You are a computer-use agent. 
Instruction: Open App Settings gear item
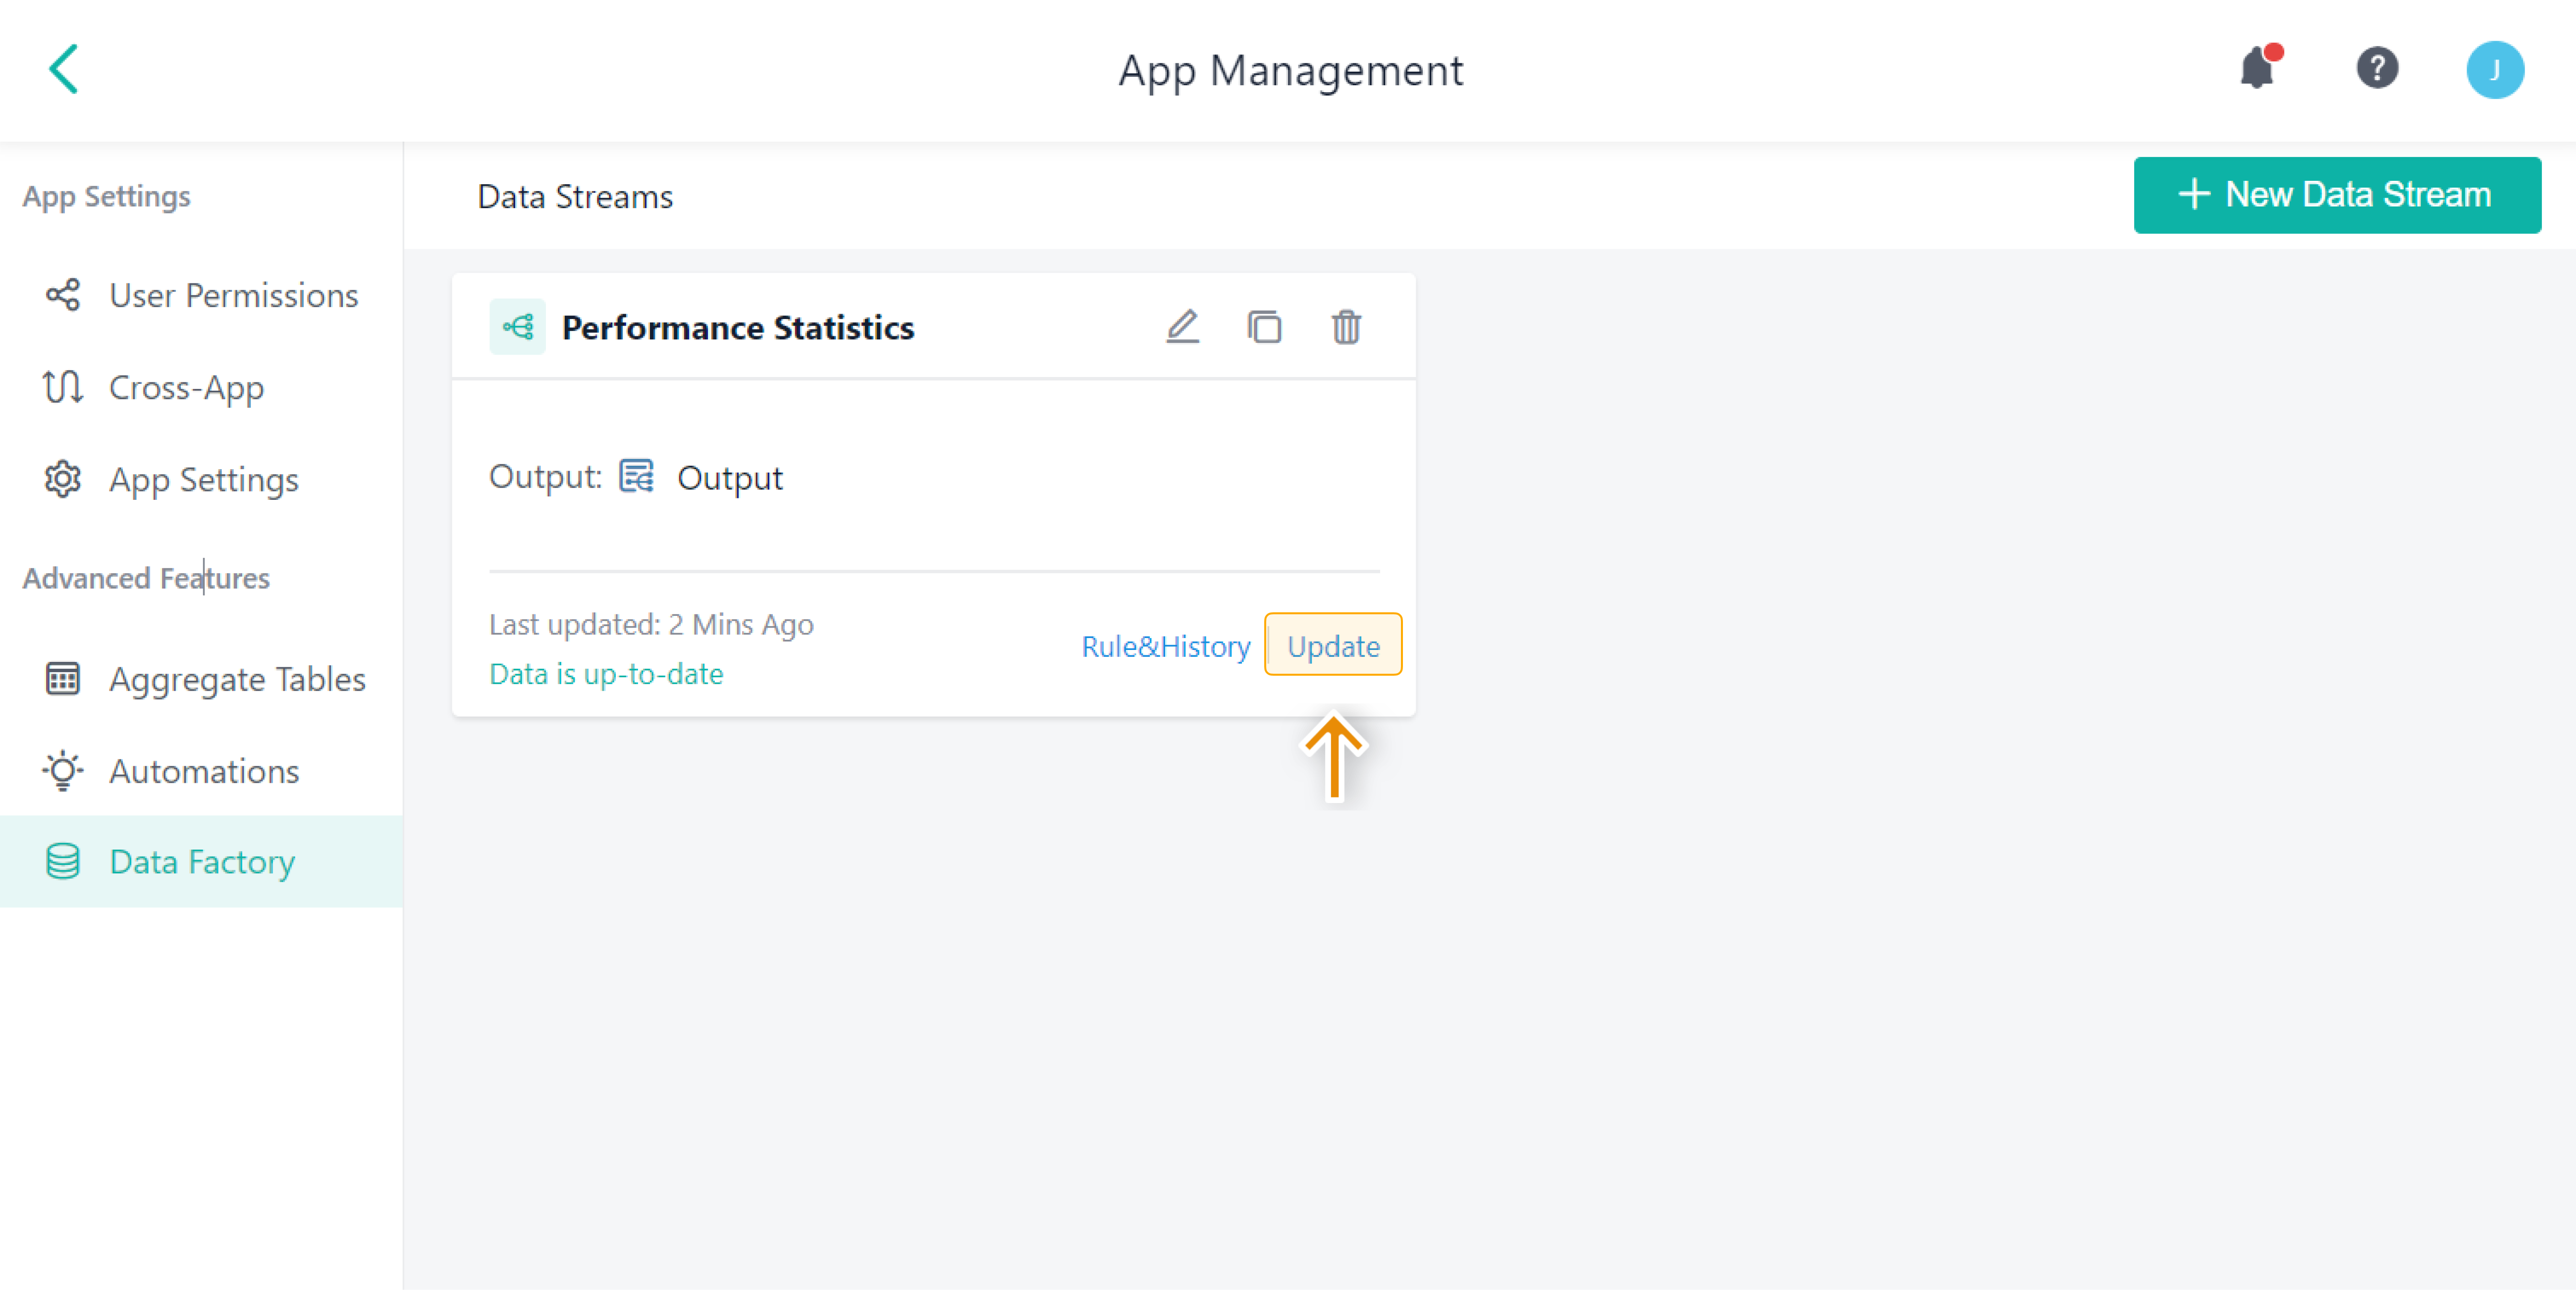[203, 480]
